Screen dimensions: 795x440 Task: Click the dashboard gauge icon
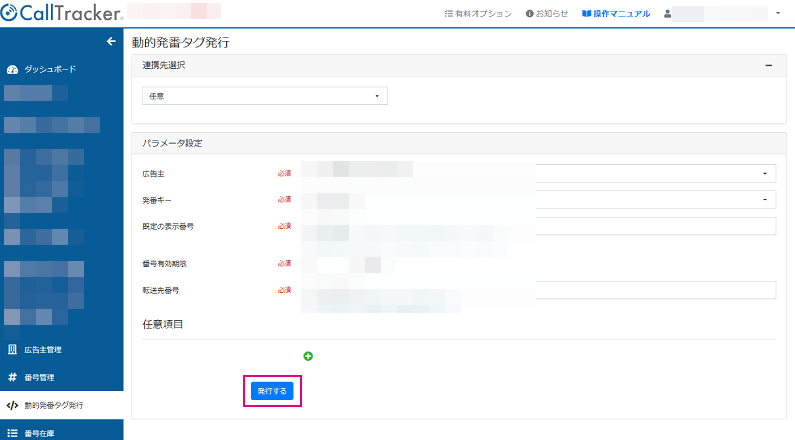(x=12, y=69)
